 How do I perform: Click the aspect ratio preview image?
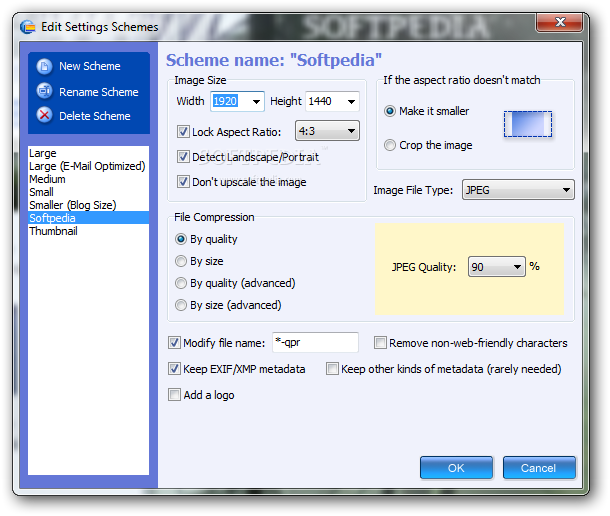pyautogui.click(x=528, y=124)
